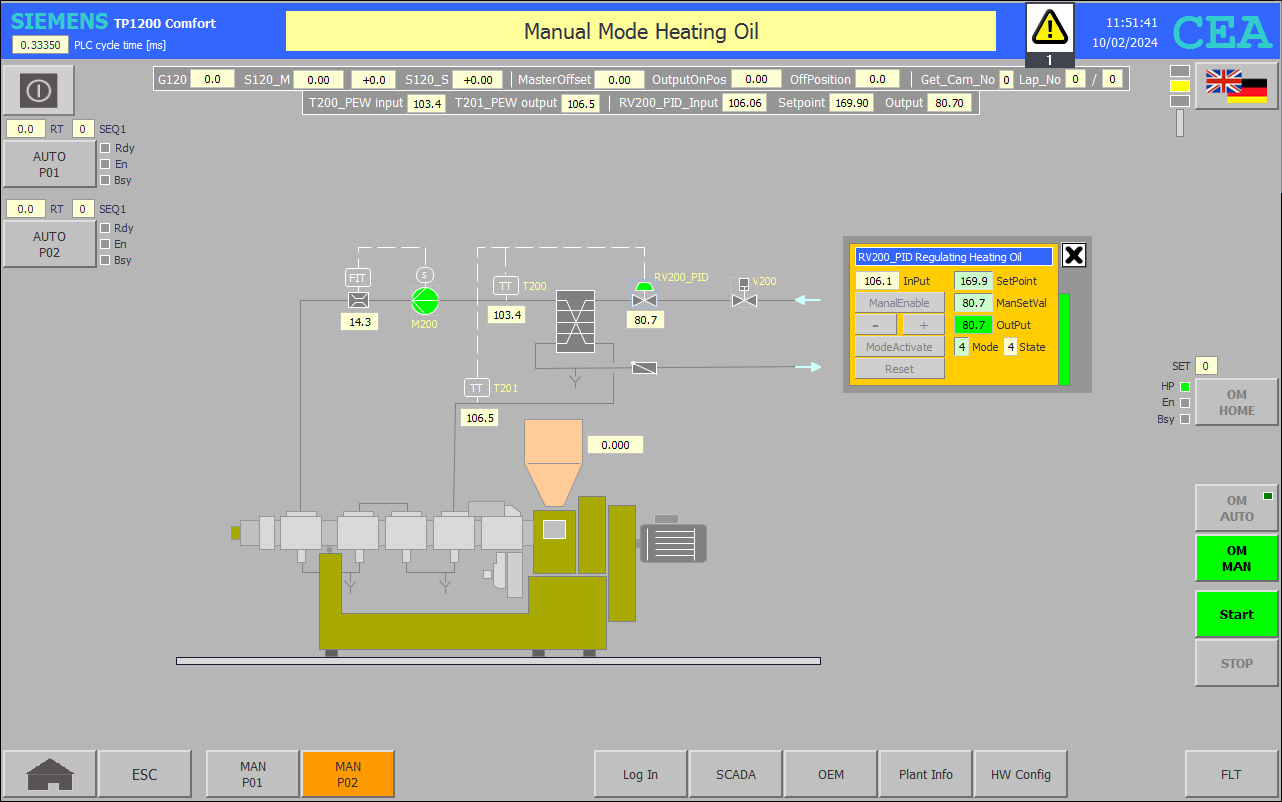Viewport: 1282px width, 802px height.
Task: Toggle the Rdy checkbox for AUTO P01
Action: pyautogui.click(x=105, y=148)
